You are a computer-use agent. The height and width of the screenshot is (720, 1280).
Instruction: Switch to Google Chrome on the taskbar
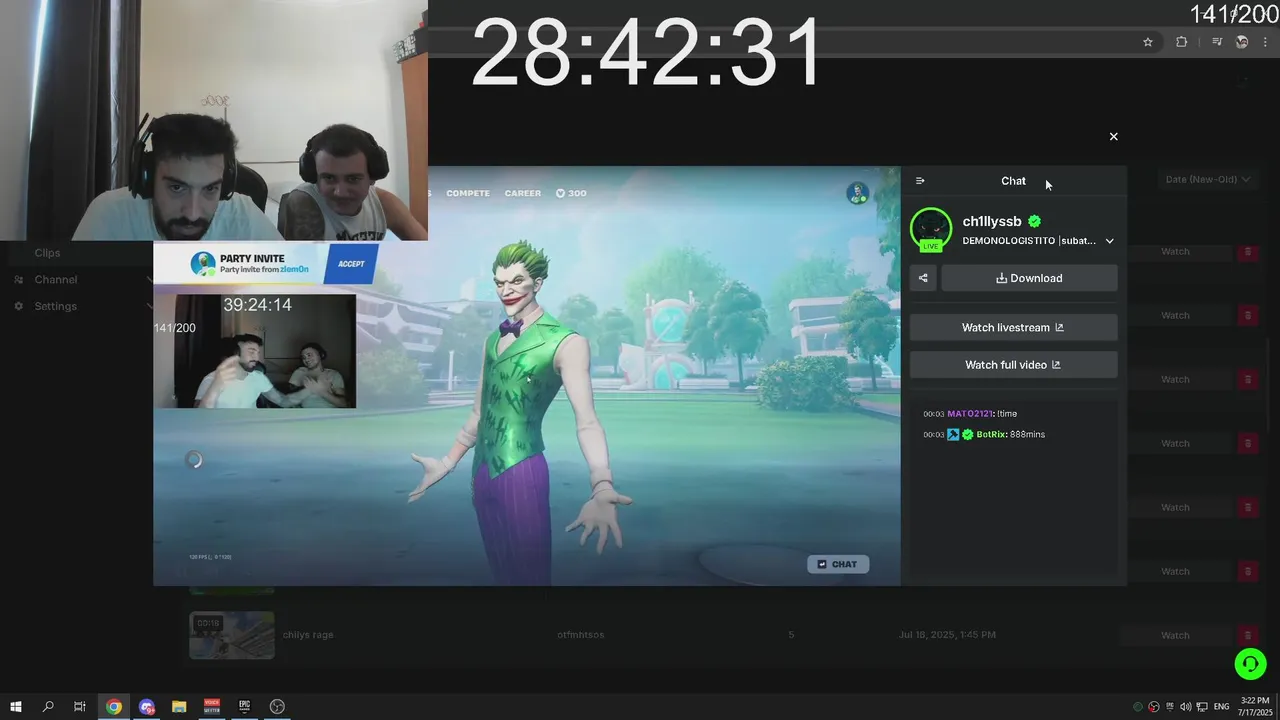[114, 706]
